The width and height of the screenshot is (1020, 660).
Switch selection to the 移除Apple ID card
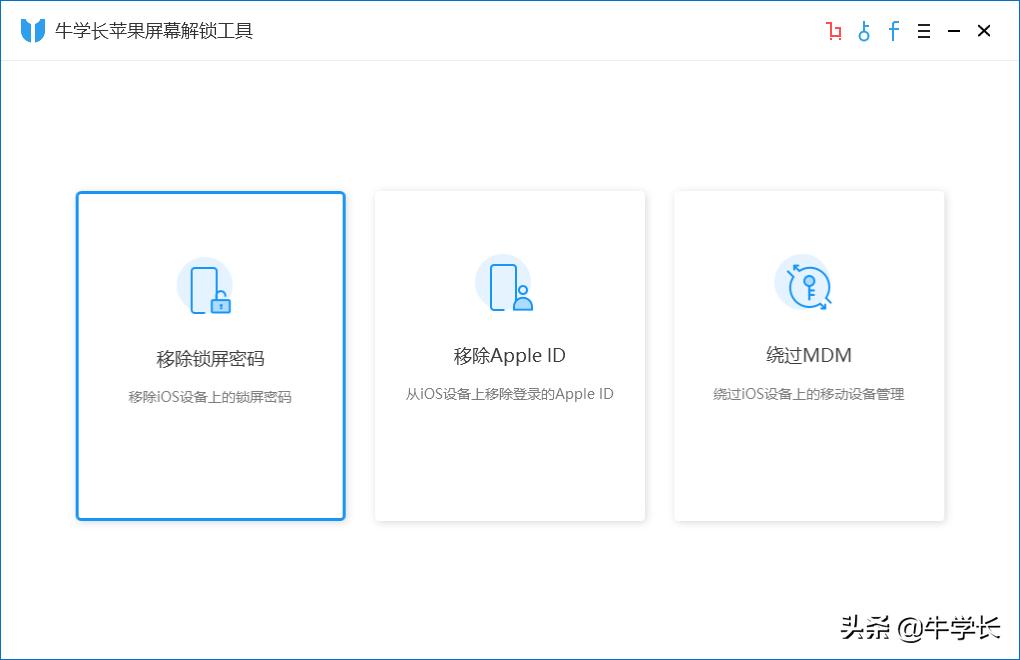pyautogui.click(x=510, y=355)
